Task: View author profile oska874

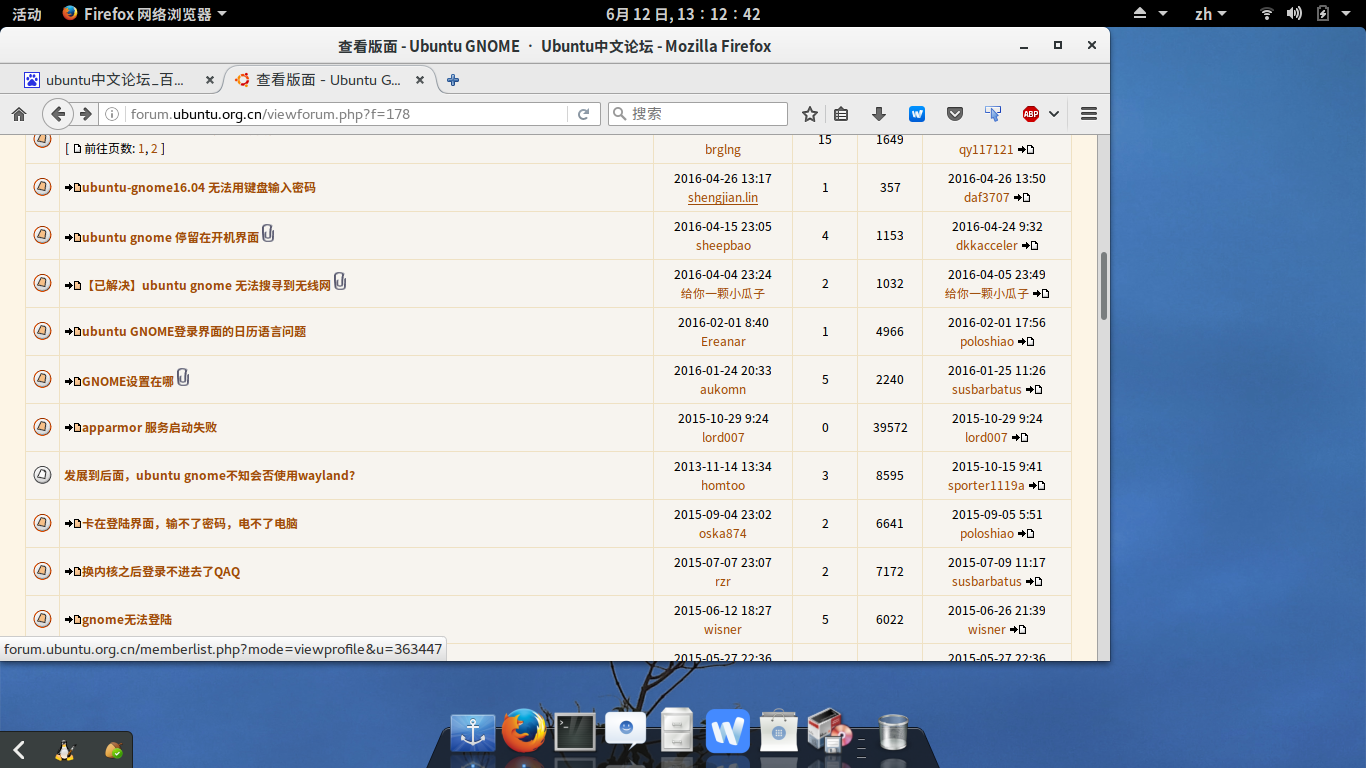Action: [723, 533]
